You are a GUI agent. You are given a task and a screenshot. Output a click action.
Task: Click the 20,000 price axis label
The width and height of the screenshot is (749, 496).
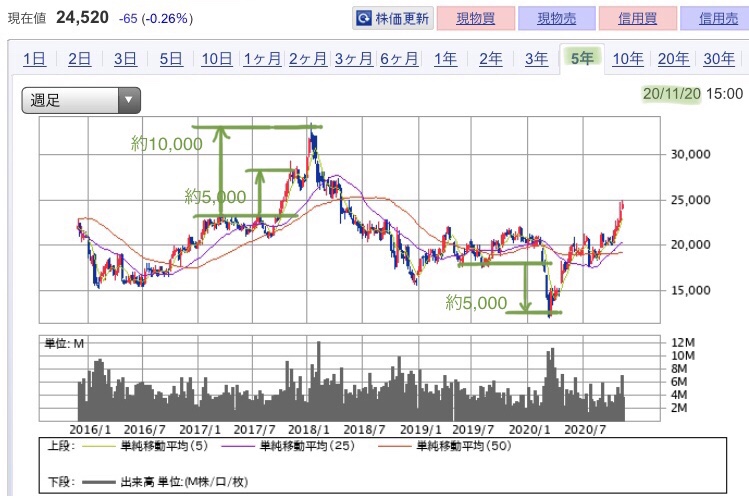pos(690,245)
